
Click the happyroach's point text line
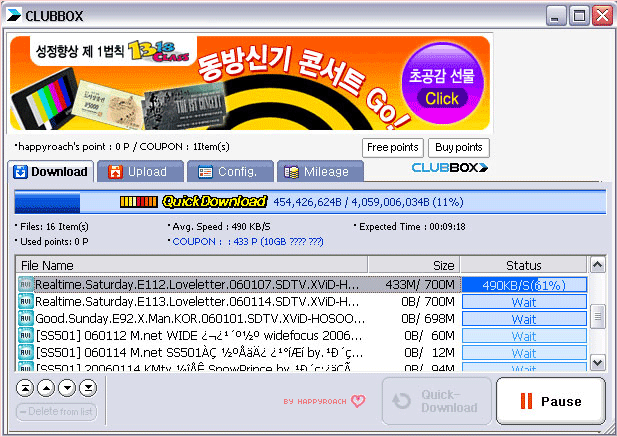coord(123,147)
